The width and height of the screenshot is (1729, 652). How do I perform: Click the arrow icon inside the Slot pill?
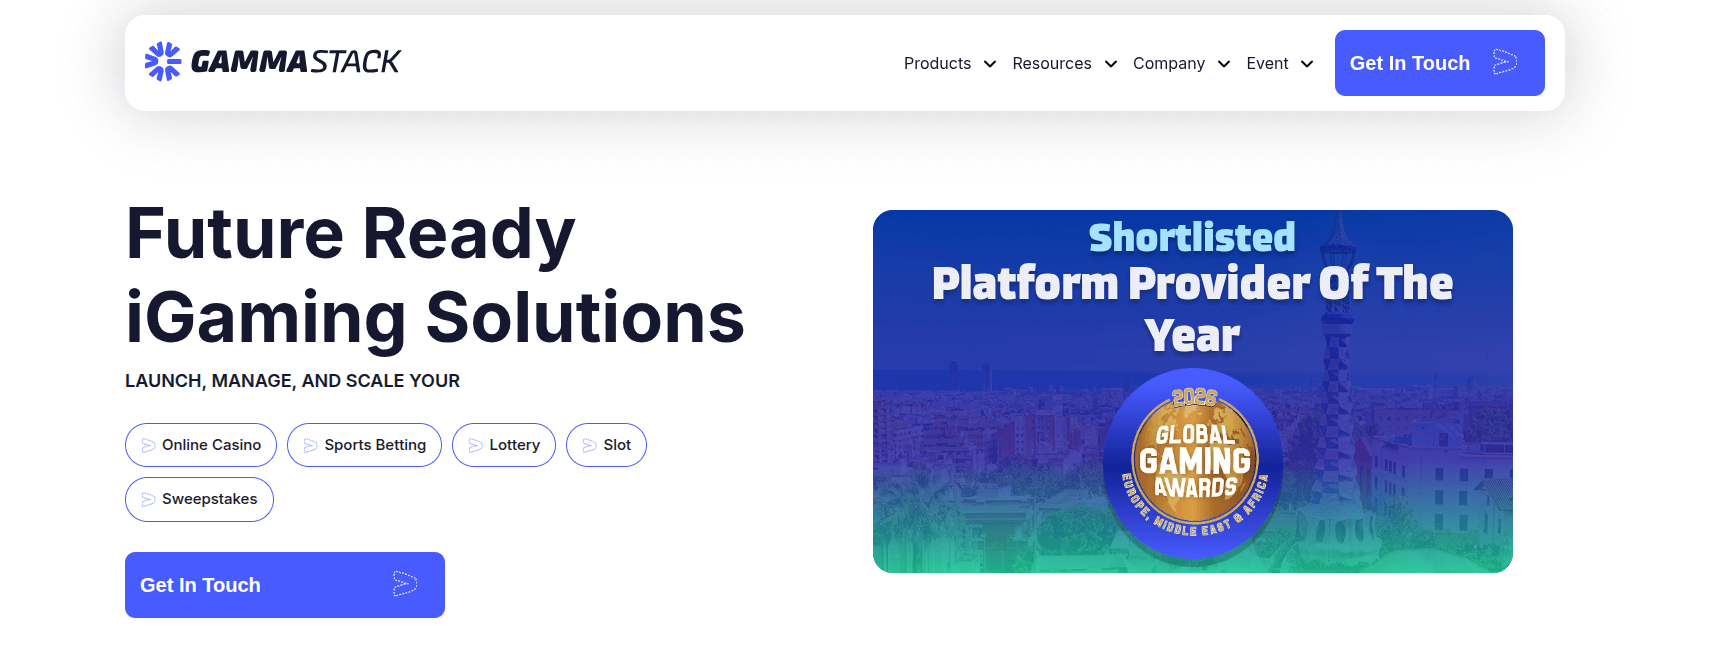[589, 446]
